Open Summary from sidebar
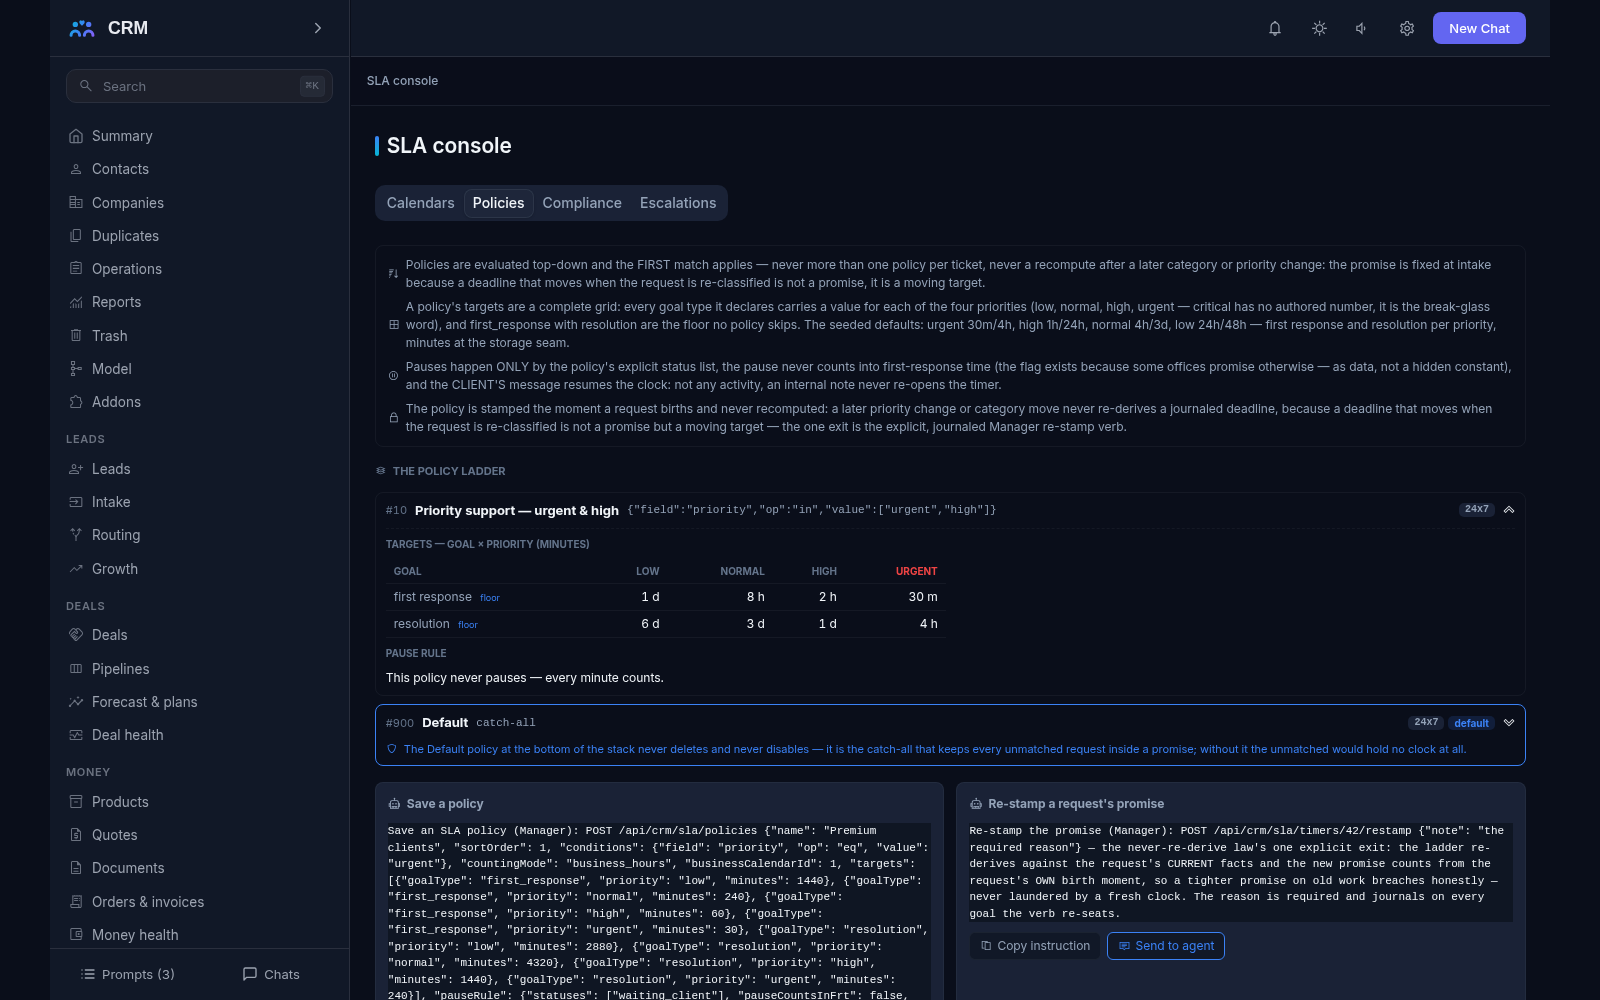Screen dimensions: 1600x1000 tap(199, 136)
